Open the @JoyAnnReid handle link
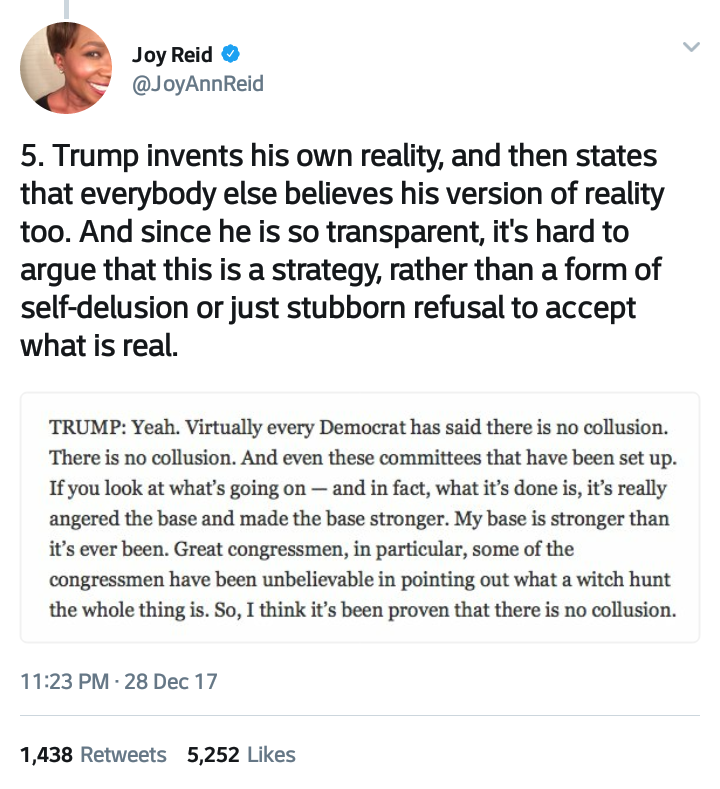 [x=197, y=84]
